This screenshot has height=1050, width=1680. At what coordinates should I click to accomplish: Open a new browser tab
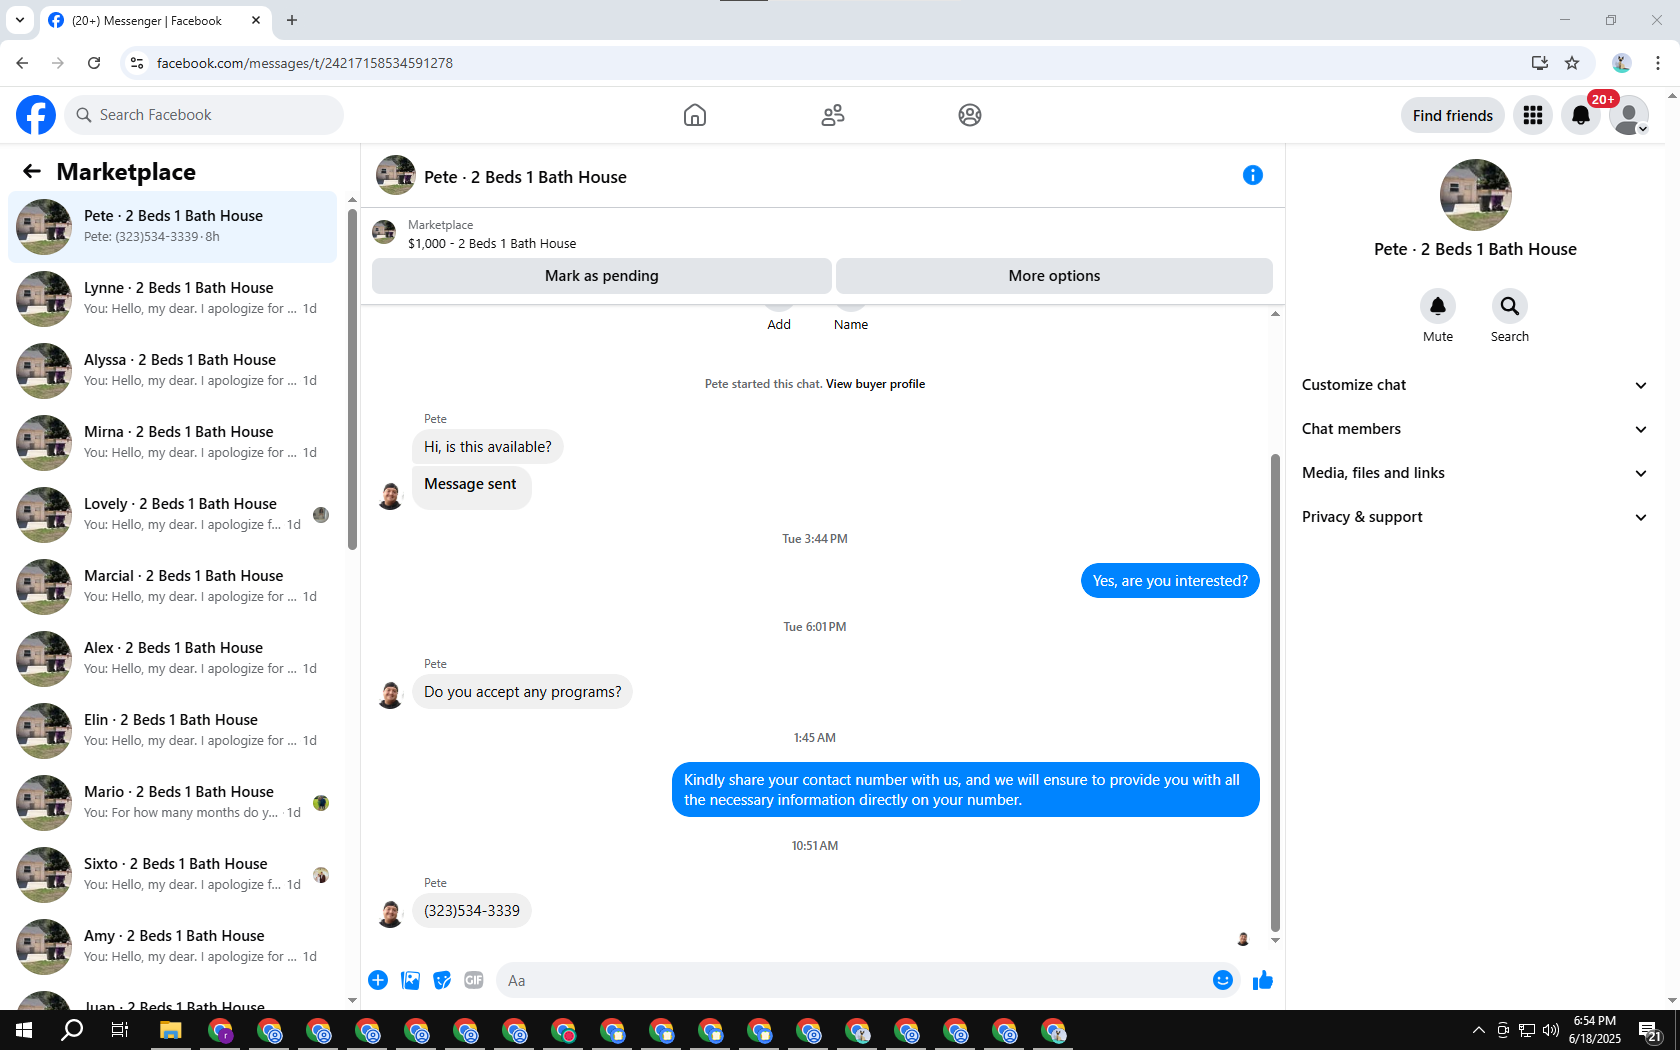point(292,20)
